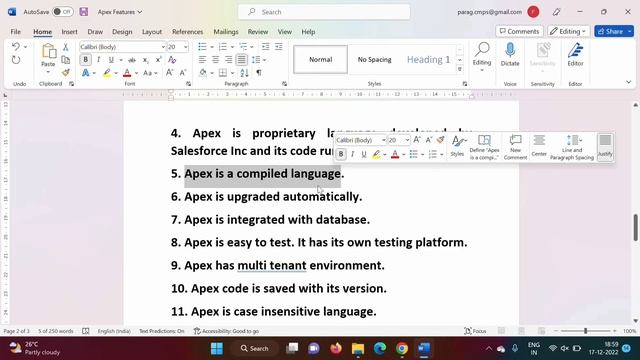Center align text in ribbon
Viewport: 640px width, 360px height.
coord(216,60)
